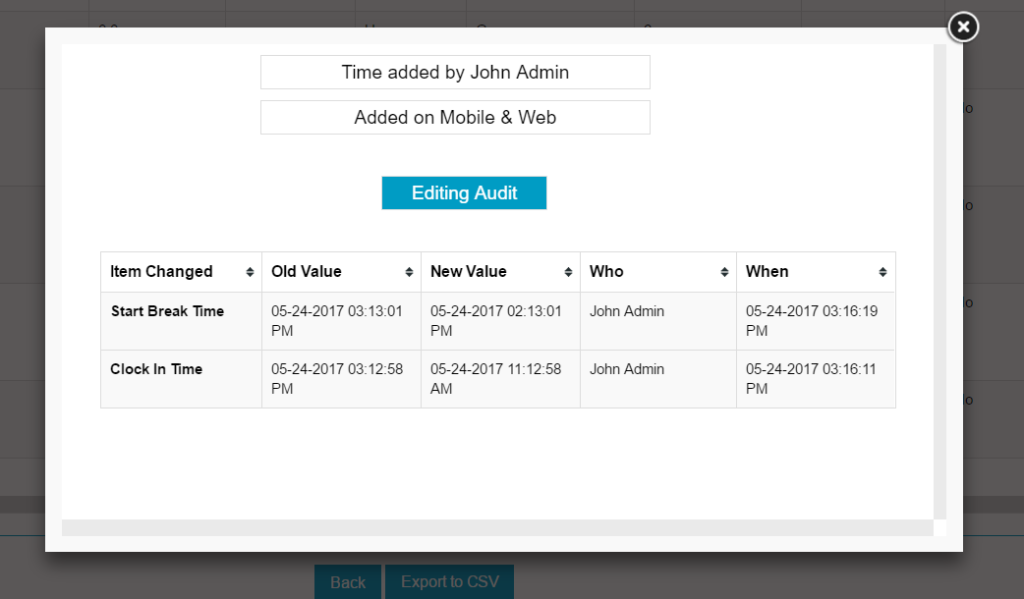1024x599 pixels.
Task: Sort by Who column arrows
Action: click(724, 272)
